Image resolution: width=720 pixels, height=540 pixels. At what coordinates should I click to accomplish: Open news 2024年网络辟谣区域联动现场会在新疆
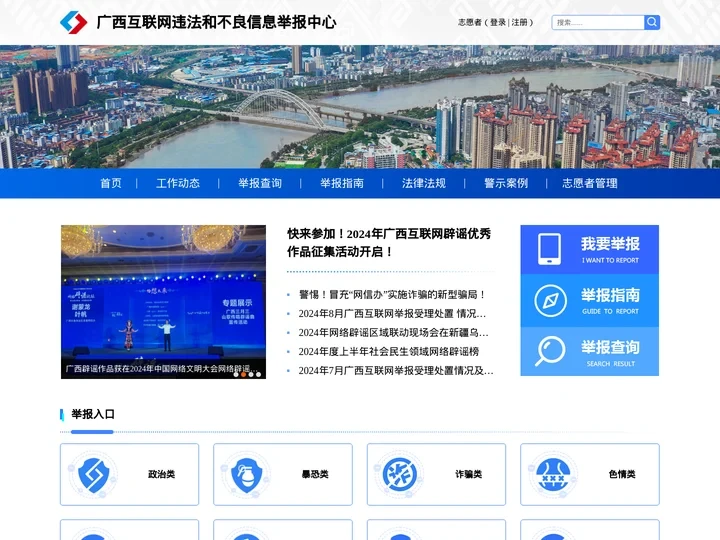[x=394, y=332]
